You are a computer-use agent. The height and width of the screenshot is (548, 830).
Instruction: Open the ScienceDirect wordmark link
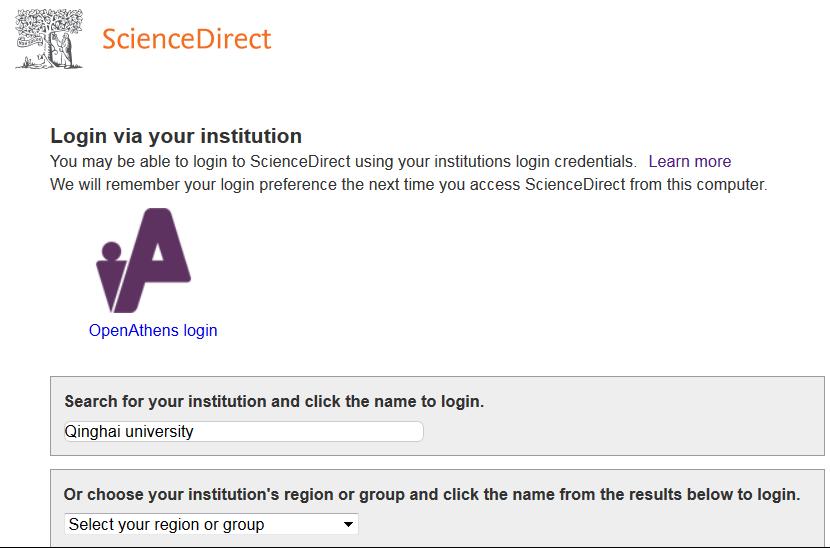[x=186, y=39]
